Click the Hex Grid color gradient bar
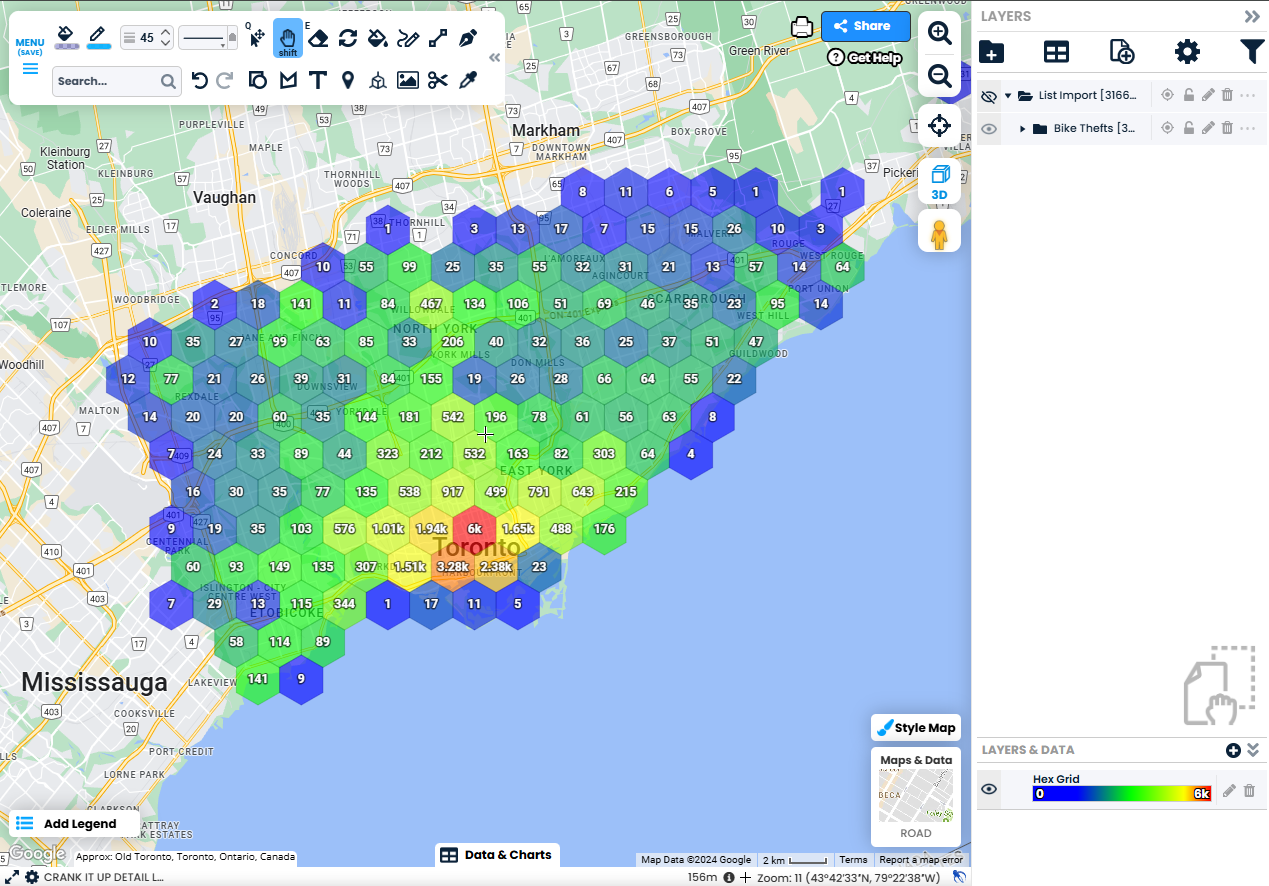Viewport: 1269px width, 886px height. coord(1122,794)
